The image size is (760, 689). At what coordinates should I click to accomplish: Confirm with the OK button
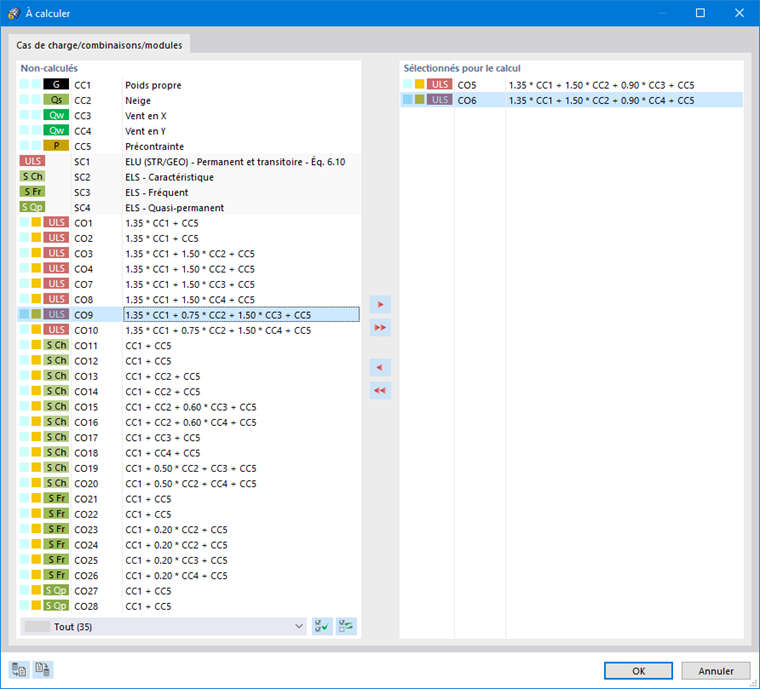tap(638, 671)
